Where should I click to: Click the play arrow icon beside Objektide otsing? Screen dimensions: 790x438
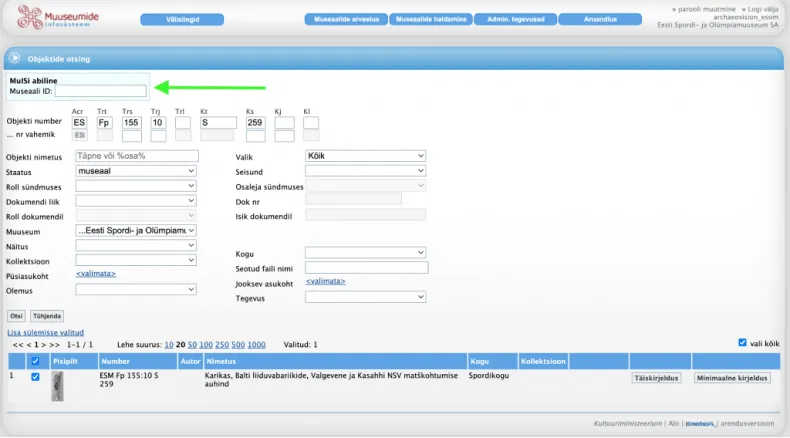point(16,59)
